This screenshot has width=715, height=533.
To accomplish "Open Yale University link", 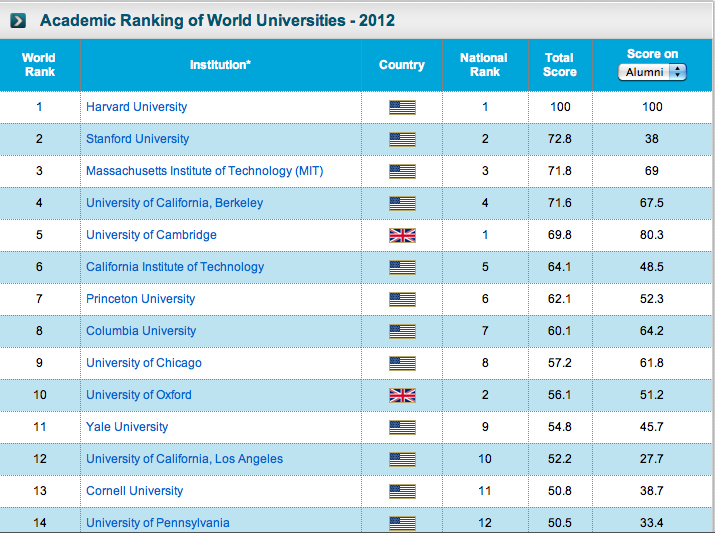I will tap(127, 427).
